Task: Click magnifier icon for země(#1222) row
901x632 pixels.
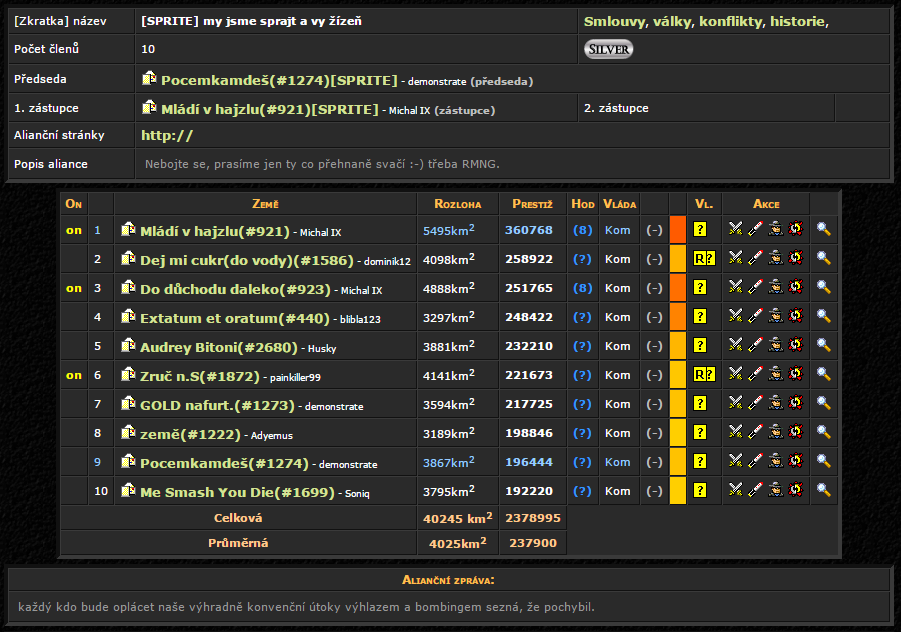Action: 823,431
